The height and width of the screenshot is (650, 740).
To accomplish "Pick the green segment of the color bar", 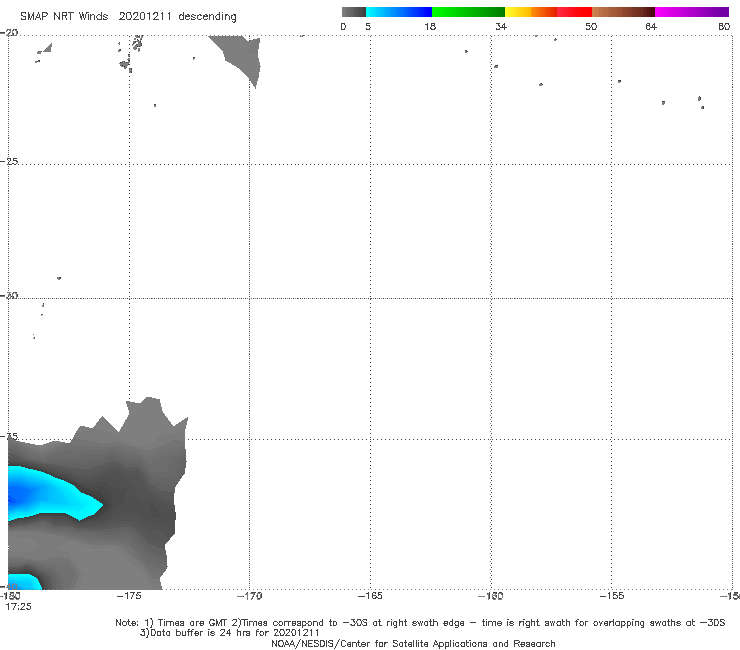I will [468, 12].
